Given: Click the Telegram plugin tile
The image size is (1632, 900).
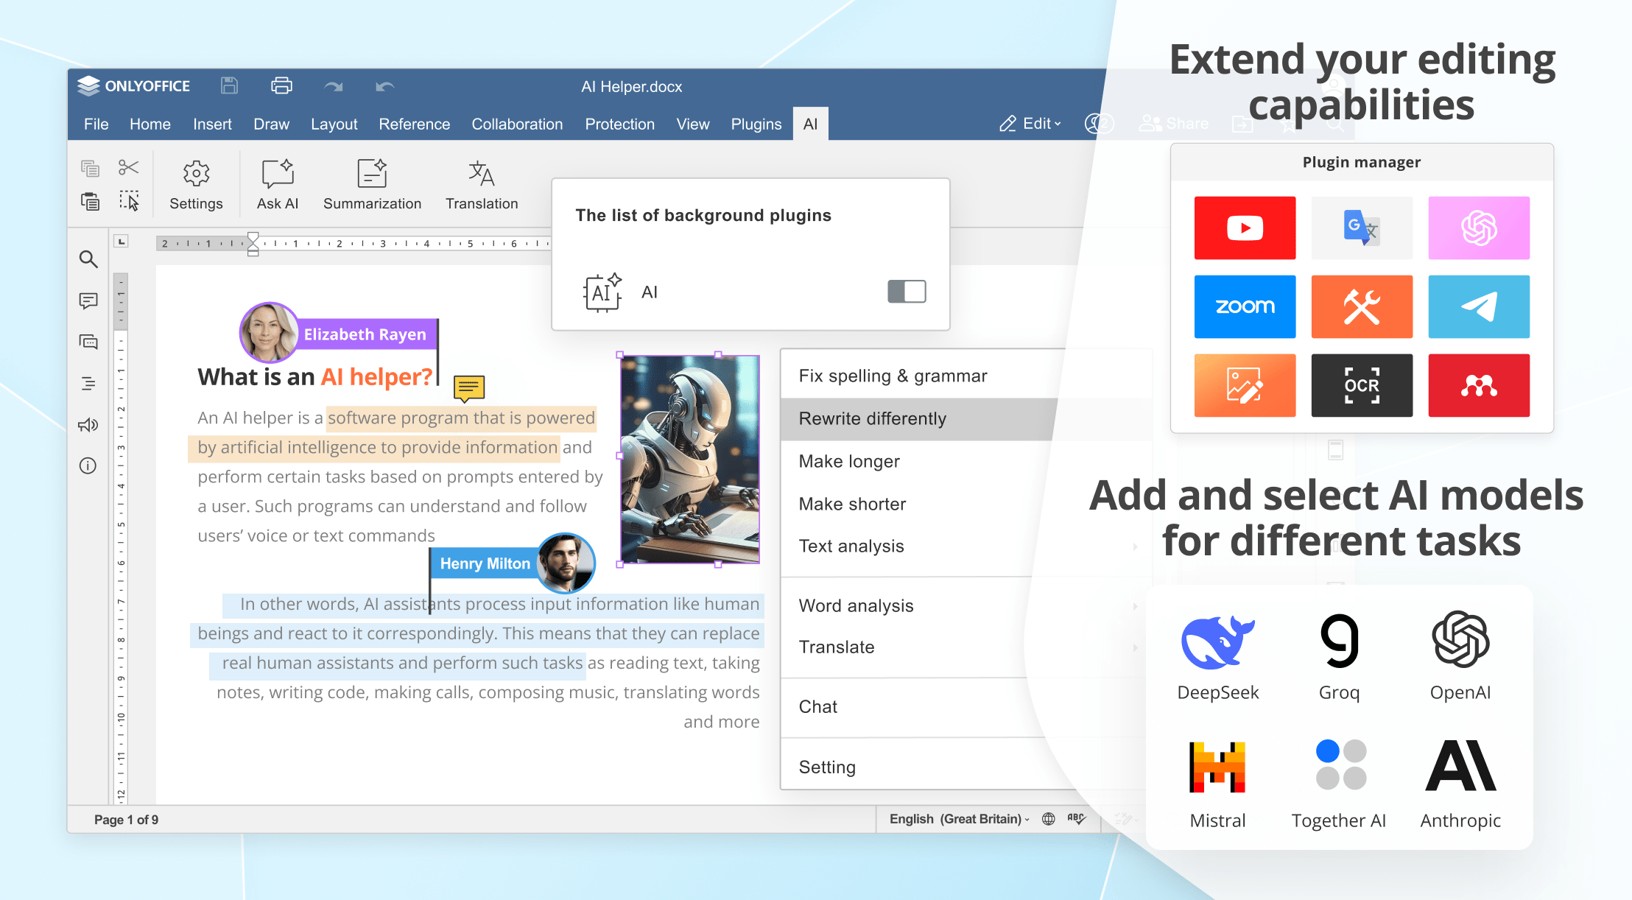Looking at the screenshot, I should pos(1479,307).
